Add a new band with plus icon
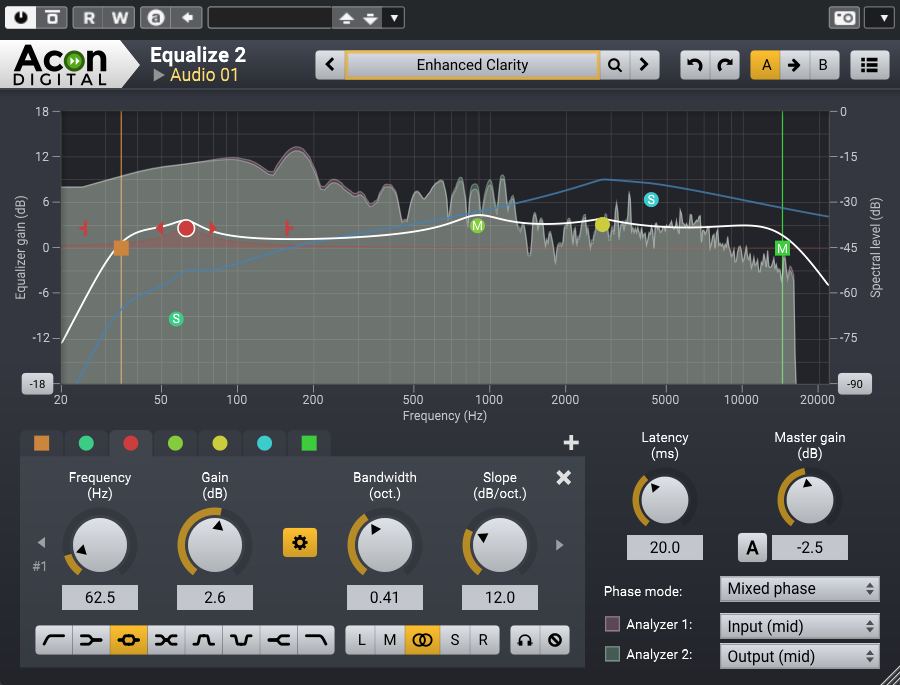Screen dimensions: 900x685 [x=571, y=442]
